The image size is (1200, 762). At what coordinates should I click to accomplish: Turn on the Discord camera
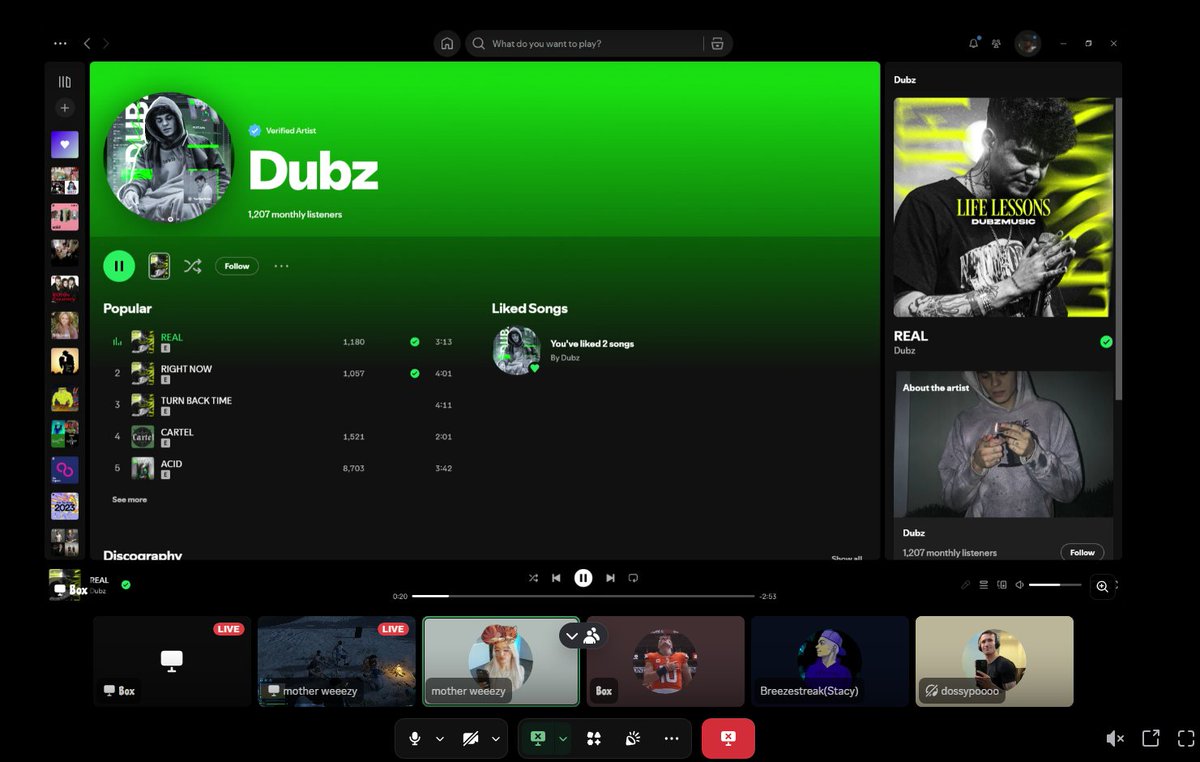coord(470,738)
